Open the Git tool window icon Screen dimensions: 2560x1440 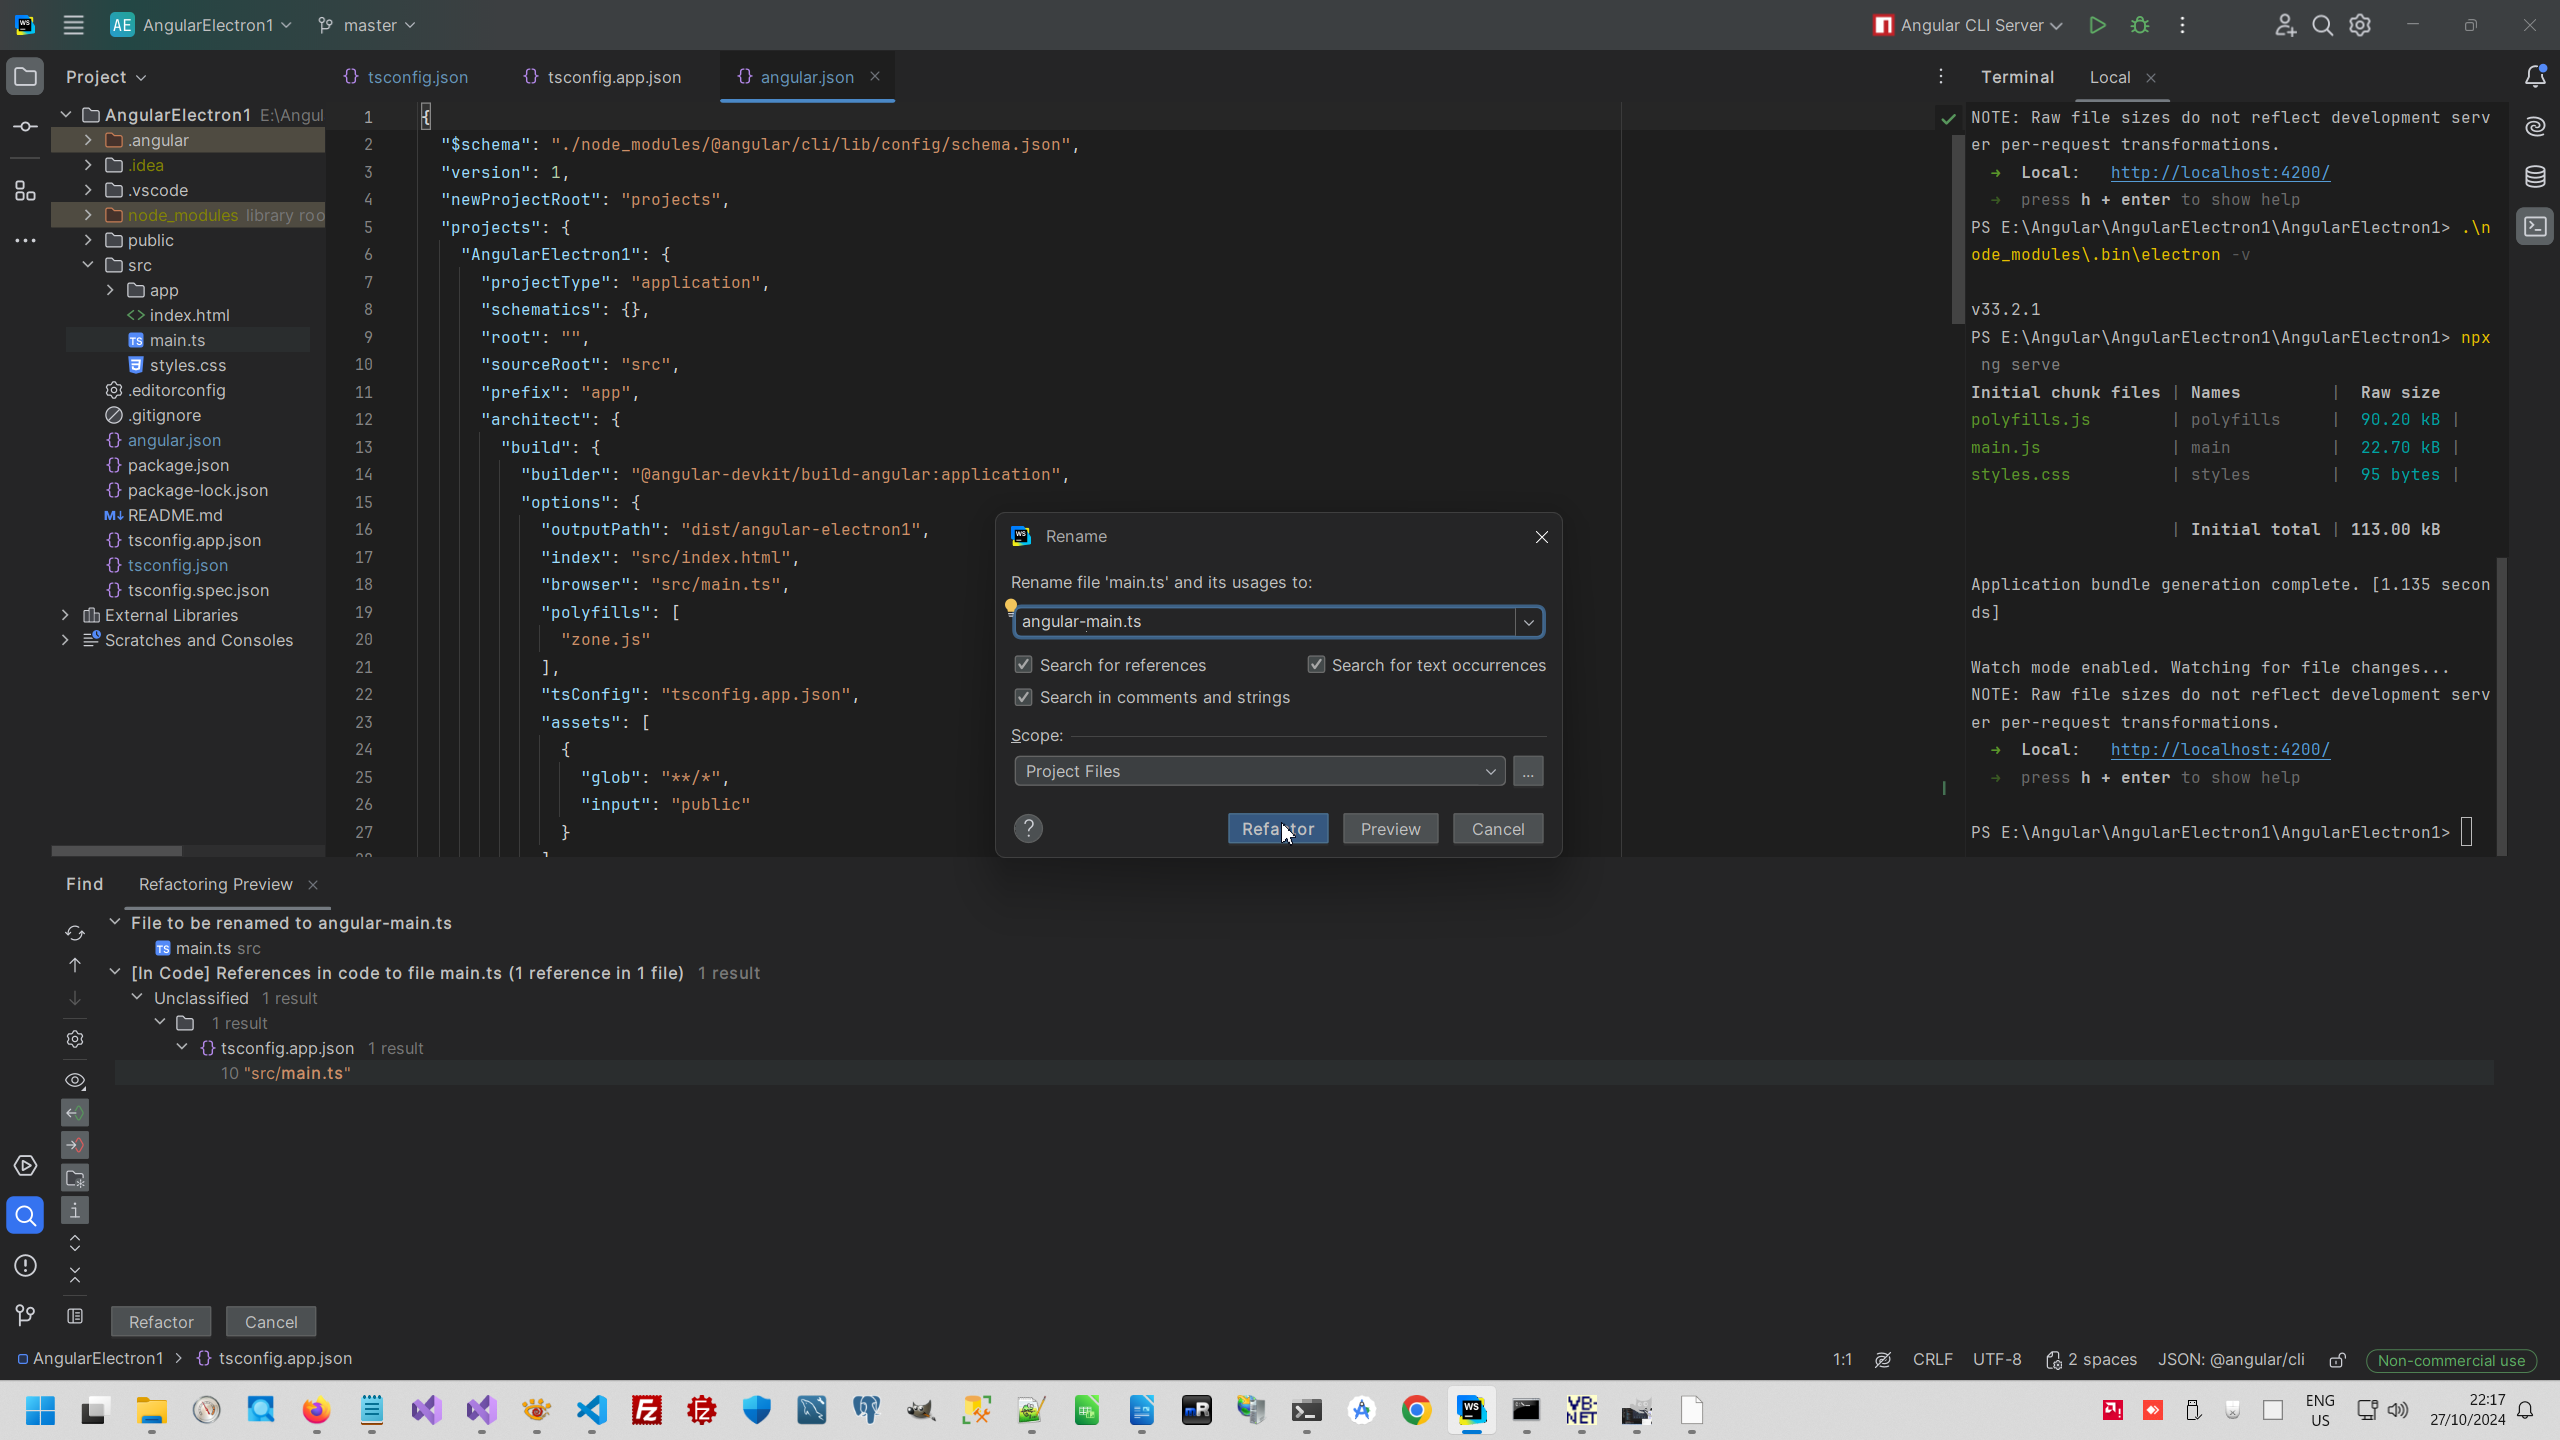coord(26,1315)
